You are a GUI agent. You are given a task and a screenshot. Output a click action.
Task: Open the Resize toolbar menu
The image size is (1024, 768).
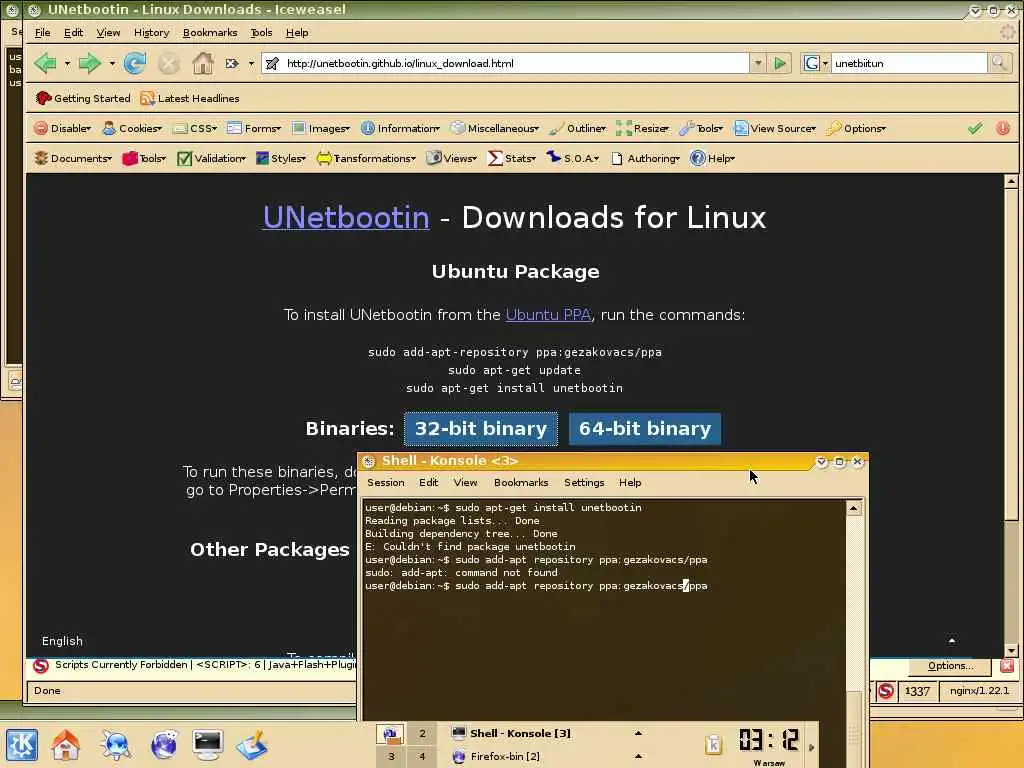click(x=643, y=128)
